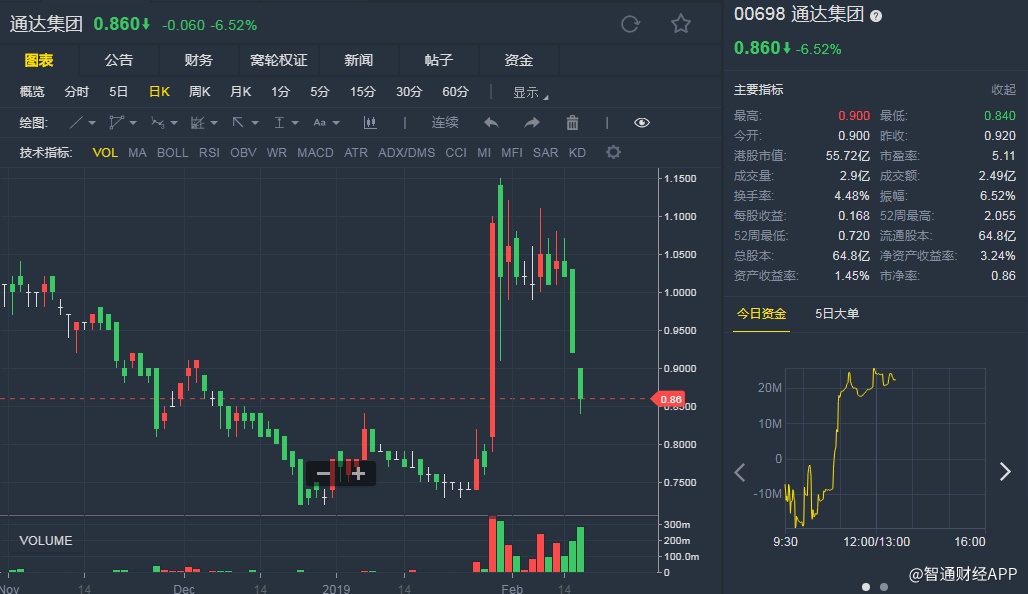Switch chart to 60分 interval
1028x594 pixels.
click(455, 92)
